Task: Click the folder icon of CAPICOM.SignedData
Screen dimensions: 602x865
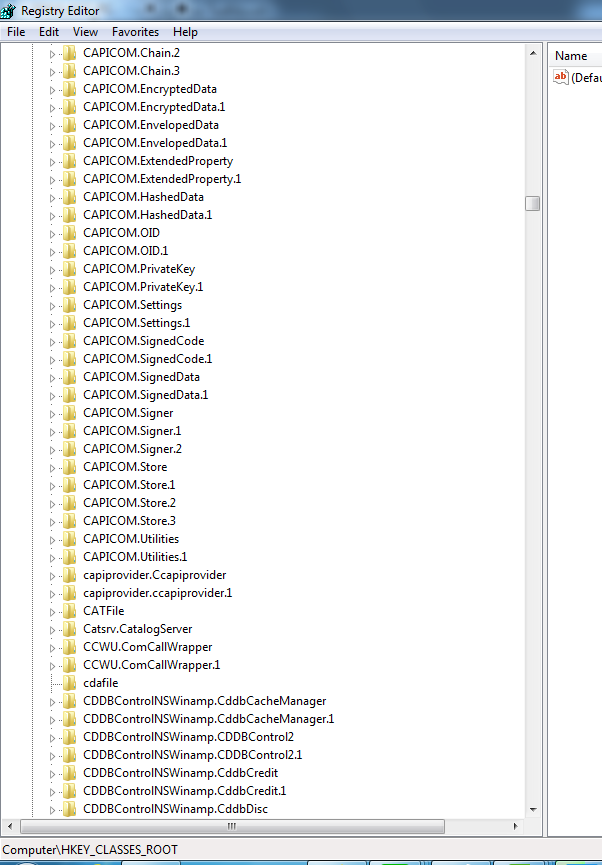Action: coord(69,377)
